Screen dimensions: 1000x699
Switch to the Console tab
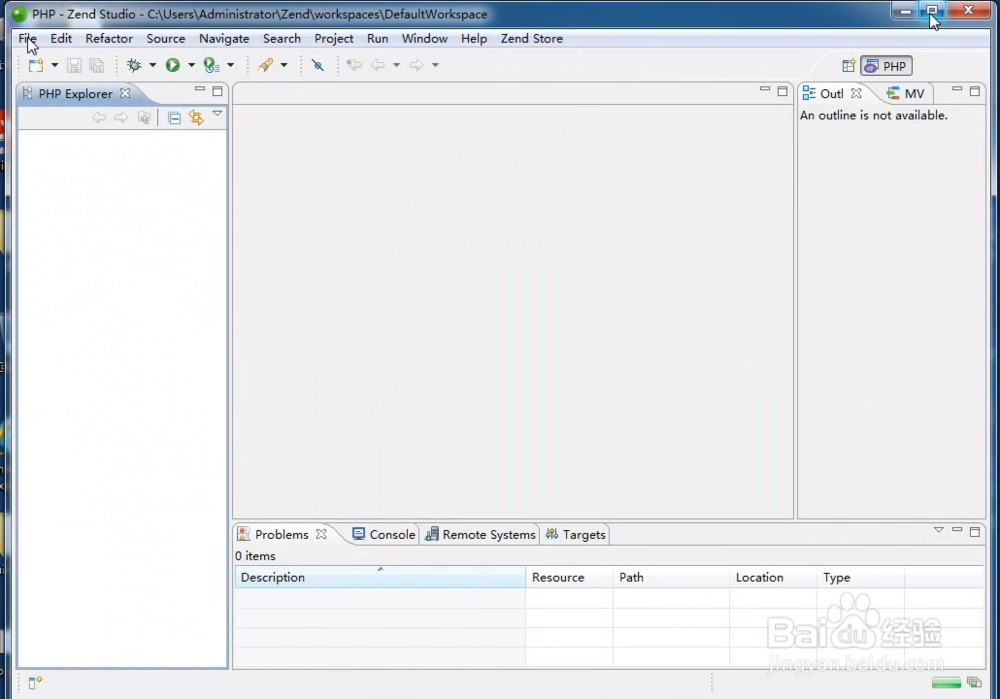[384, 534]
